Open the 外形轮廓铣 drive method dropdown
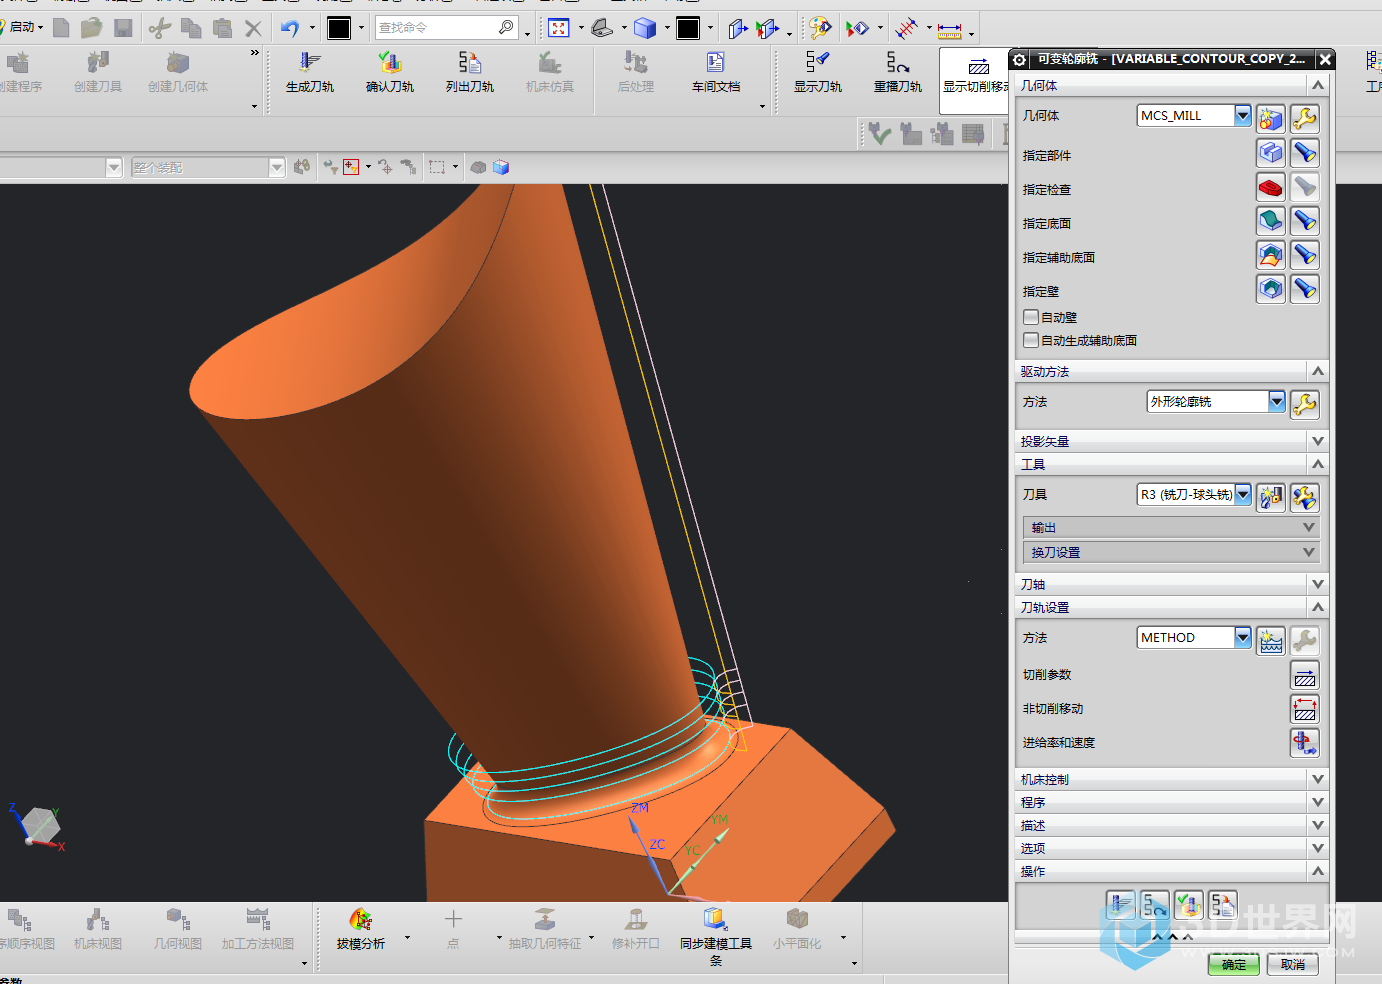This screenshot has width=1382, height=984. click(x=1276, y=401)
